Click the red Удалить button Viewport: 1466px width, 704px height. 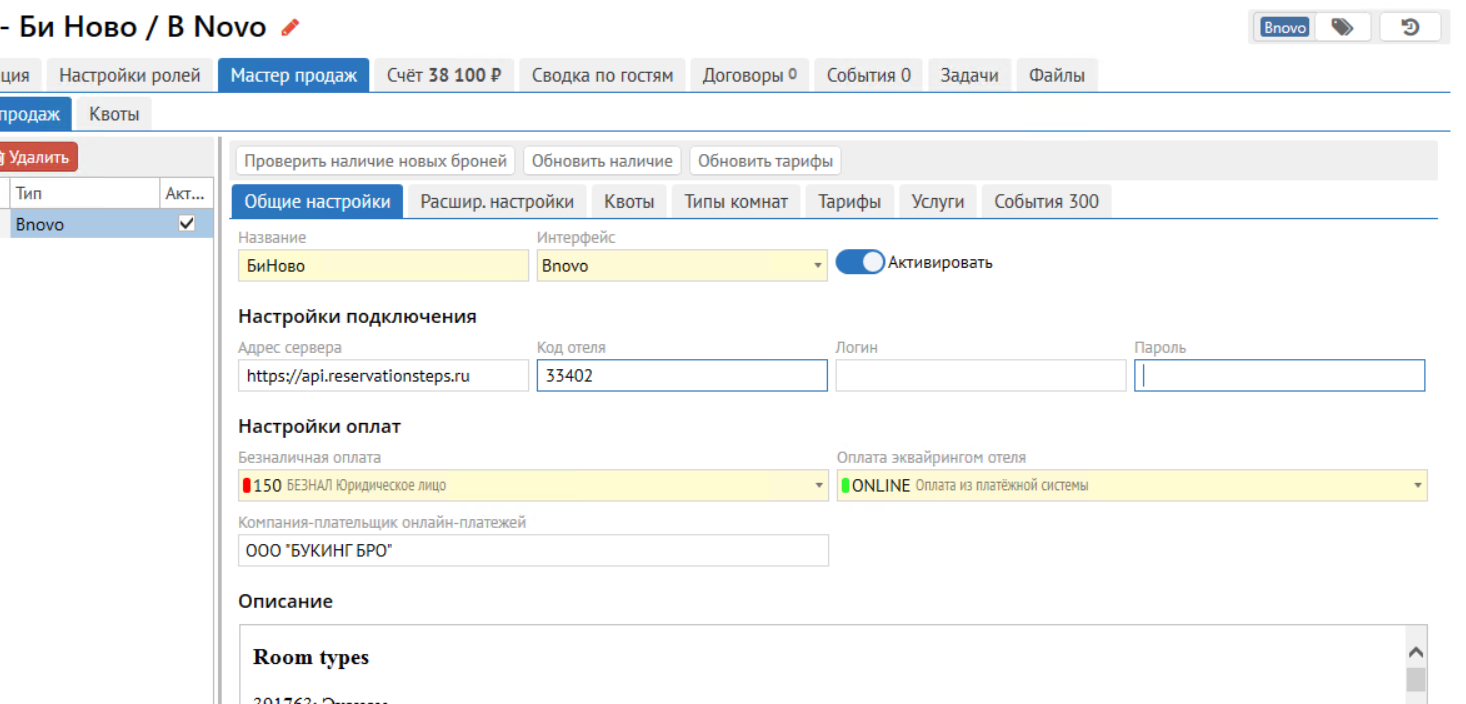tap(38, 157)
